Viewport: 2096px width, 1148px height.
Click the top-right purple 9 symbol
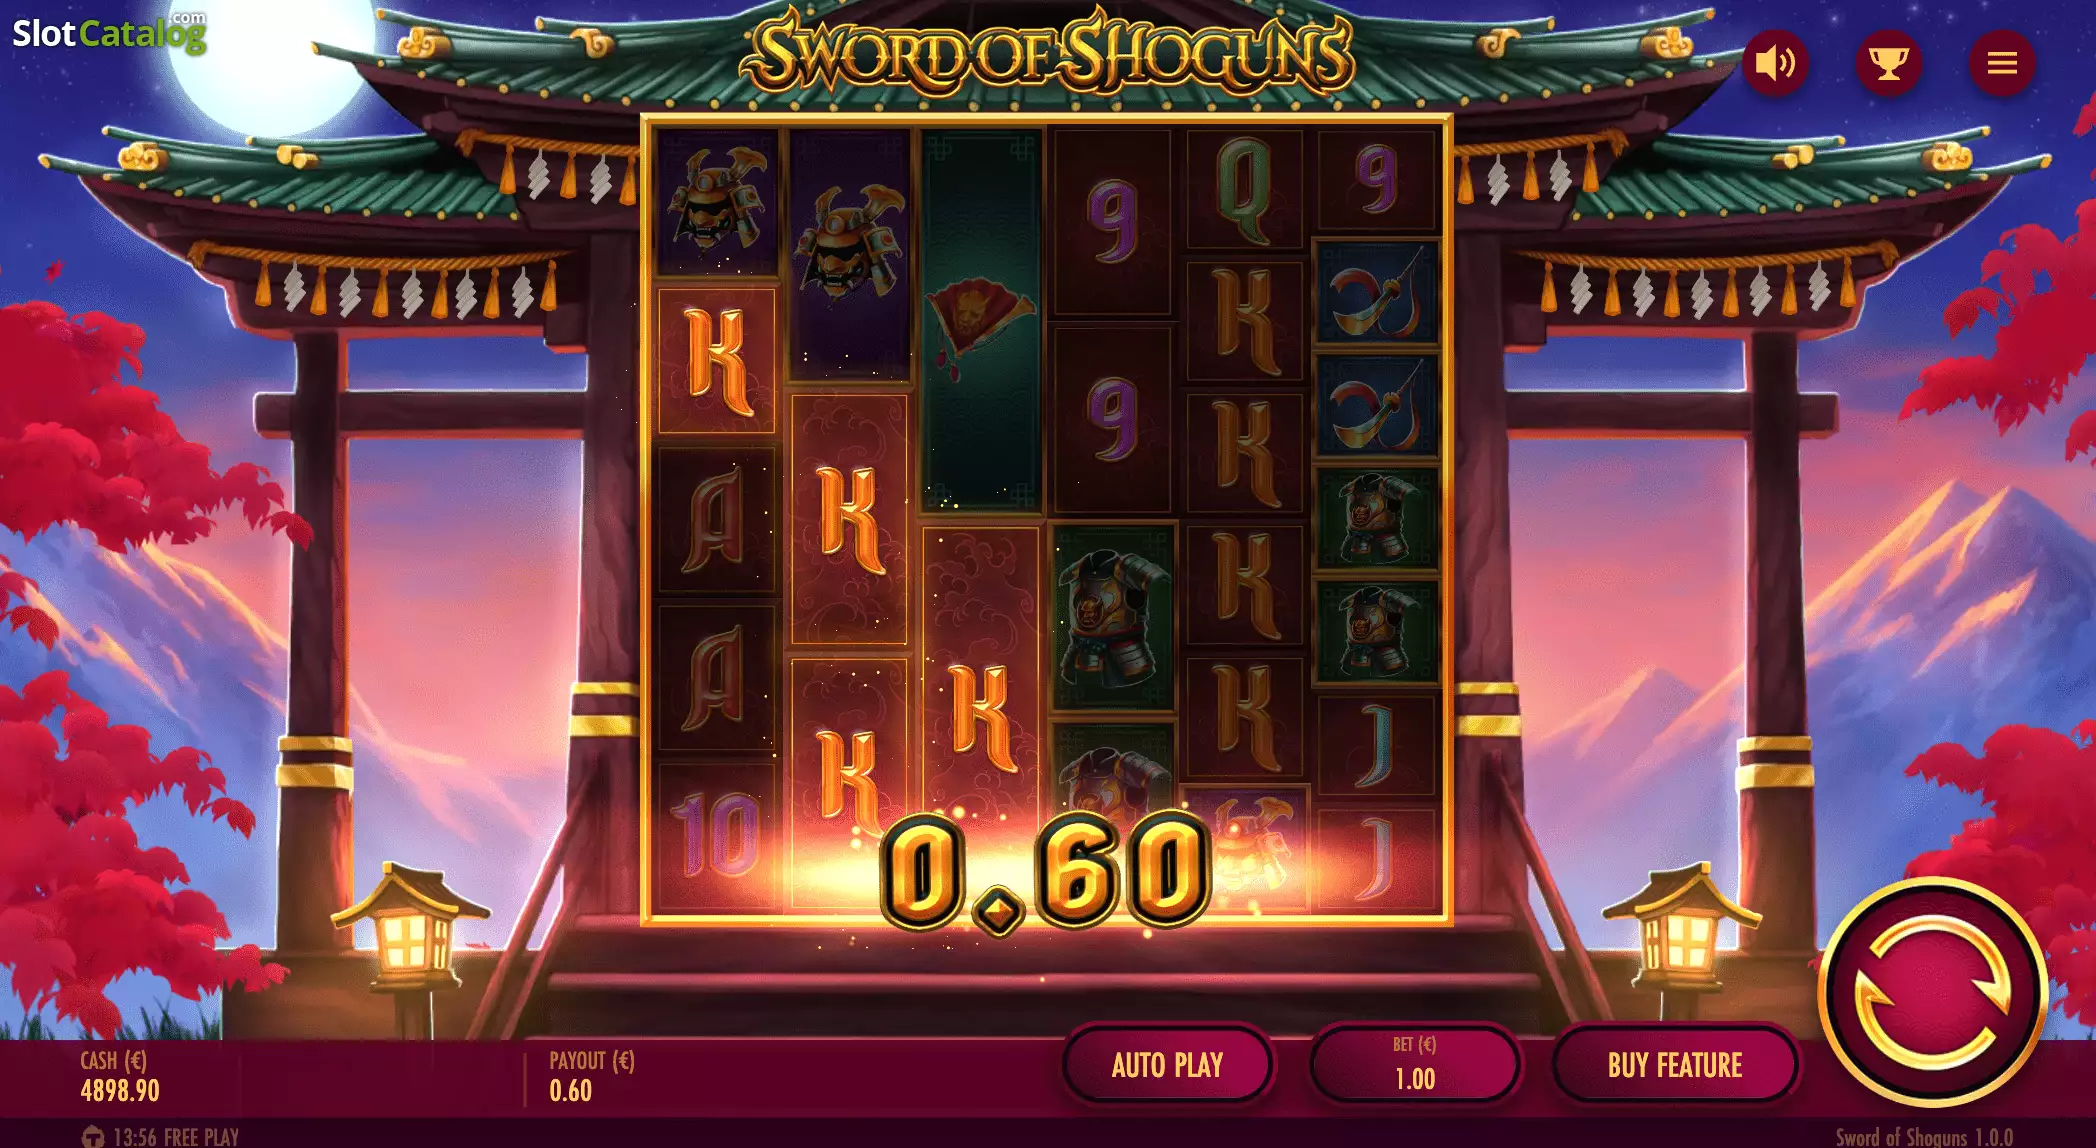point(1377,181)
